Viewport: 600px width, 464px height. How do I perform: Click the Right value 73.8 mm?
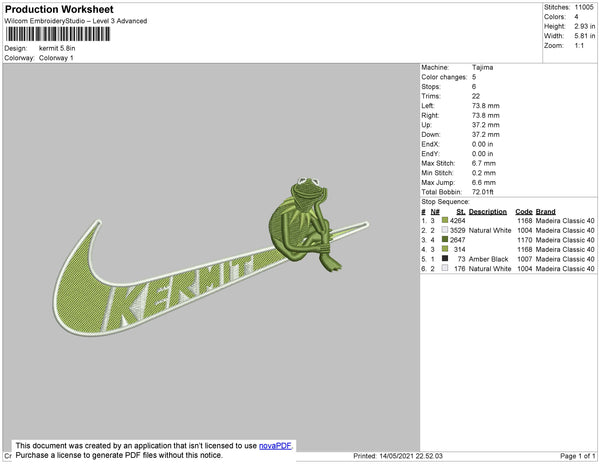(x=486, y=115)
